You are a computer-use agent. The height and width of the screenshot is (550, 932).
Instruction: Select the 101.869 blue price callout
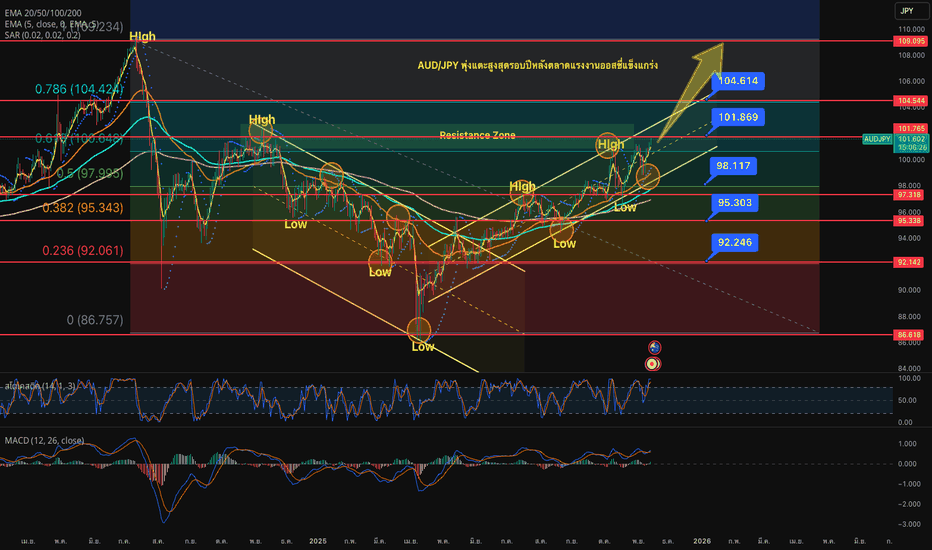click(x=738, y=117)
